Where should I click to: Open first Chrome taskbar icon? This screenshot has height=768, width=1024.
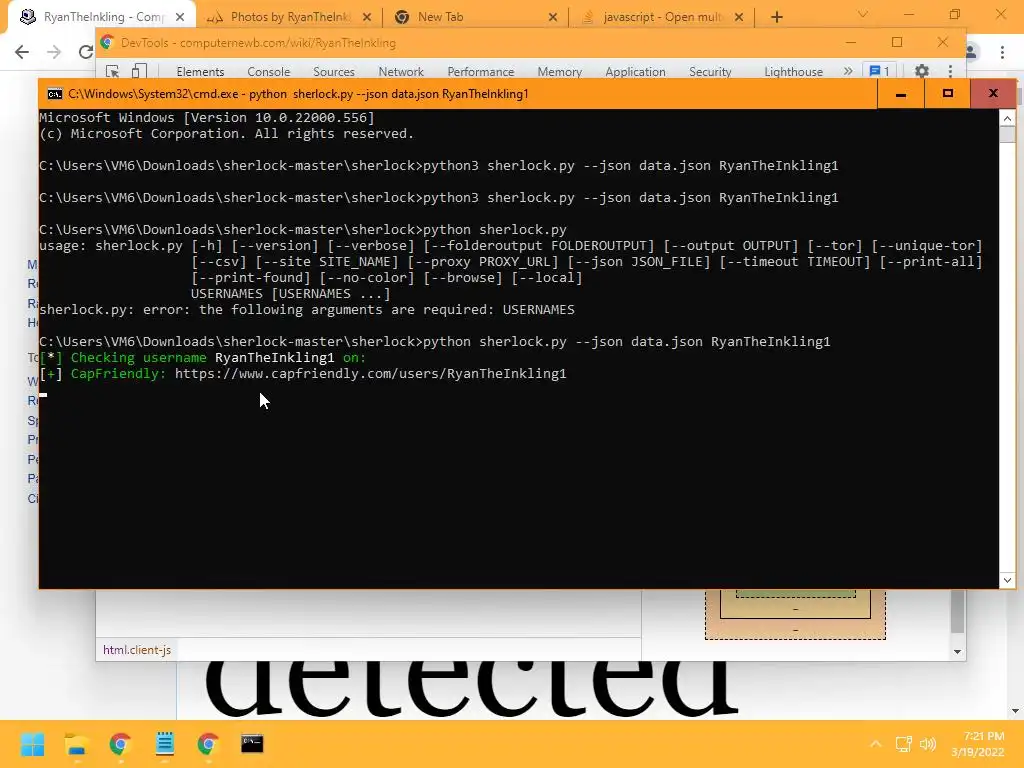tap(120, 744)
